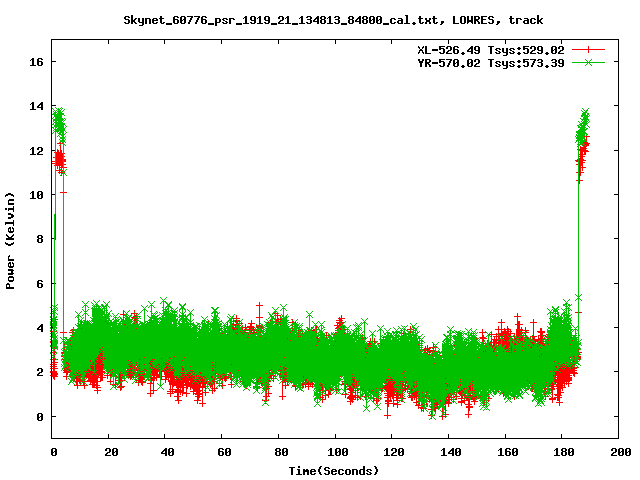Image resolution: width=640 pixels, height=480 pixels.
Task: Click the y-axis tick label 12
Action: pyautogui.click(x=36, y=151)
